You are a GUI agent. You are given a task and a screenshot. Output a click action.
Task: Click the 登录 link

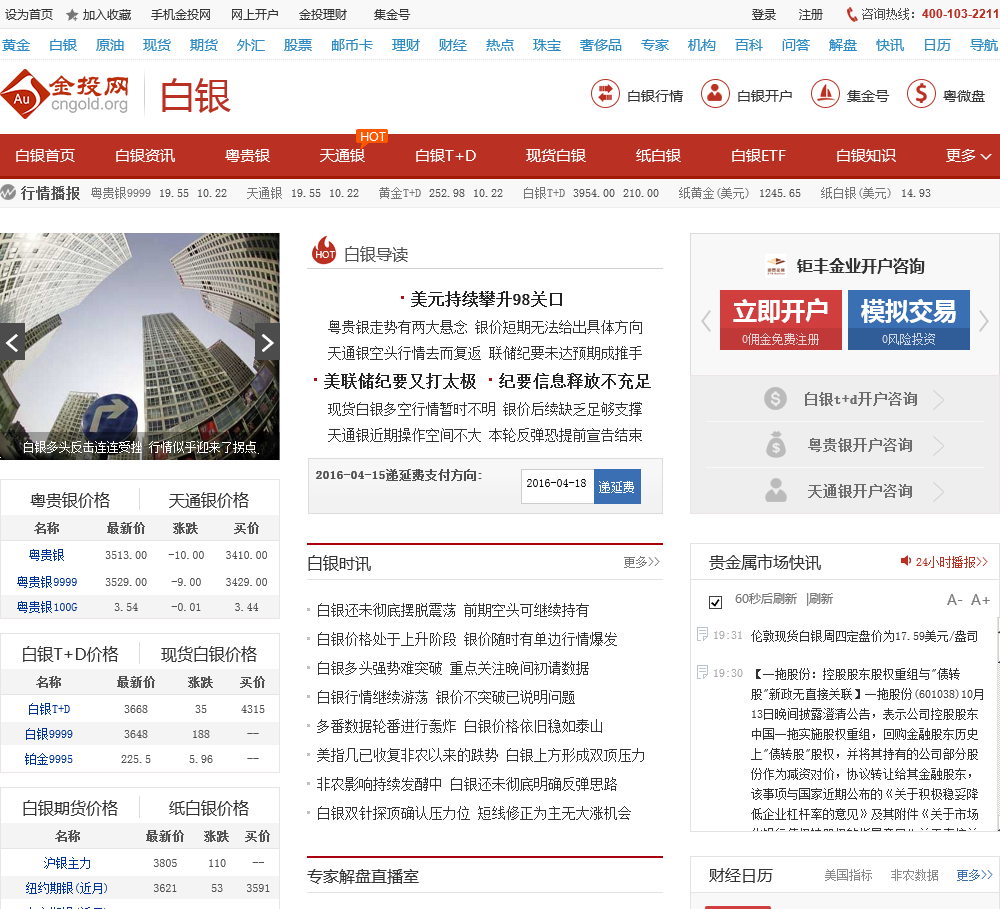click(x=764, y=15)
